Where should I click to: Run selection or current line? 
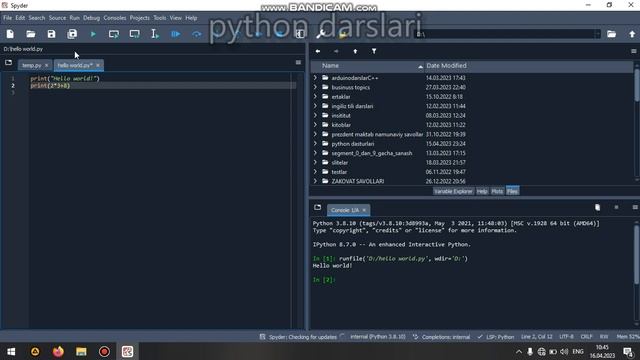(155, 34)
